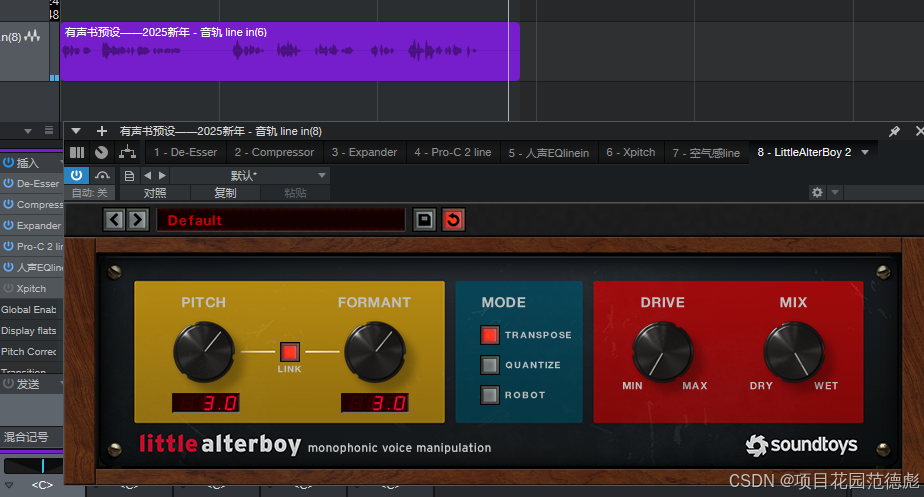The image size is (924, 497).
Task: Open preset file page icon
Action: pyautogui.click(x=129, y=175)
